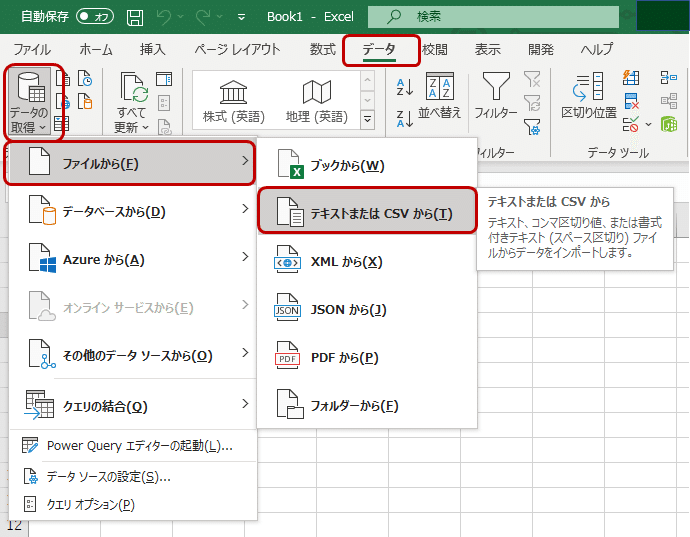This screenshot has width=690, height=537.
Task: Click the advanced filter funnel with gear icon
Action: [x=532, y=127]
